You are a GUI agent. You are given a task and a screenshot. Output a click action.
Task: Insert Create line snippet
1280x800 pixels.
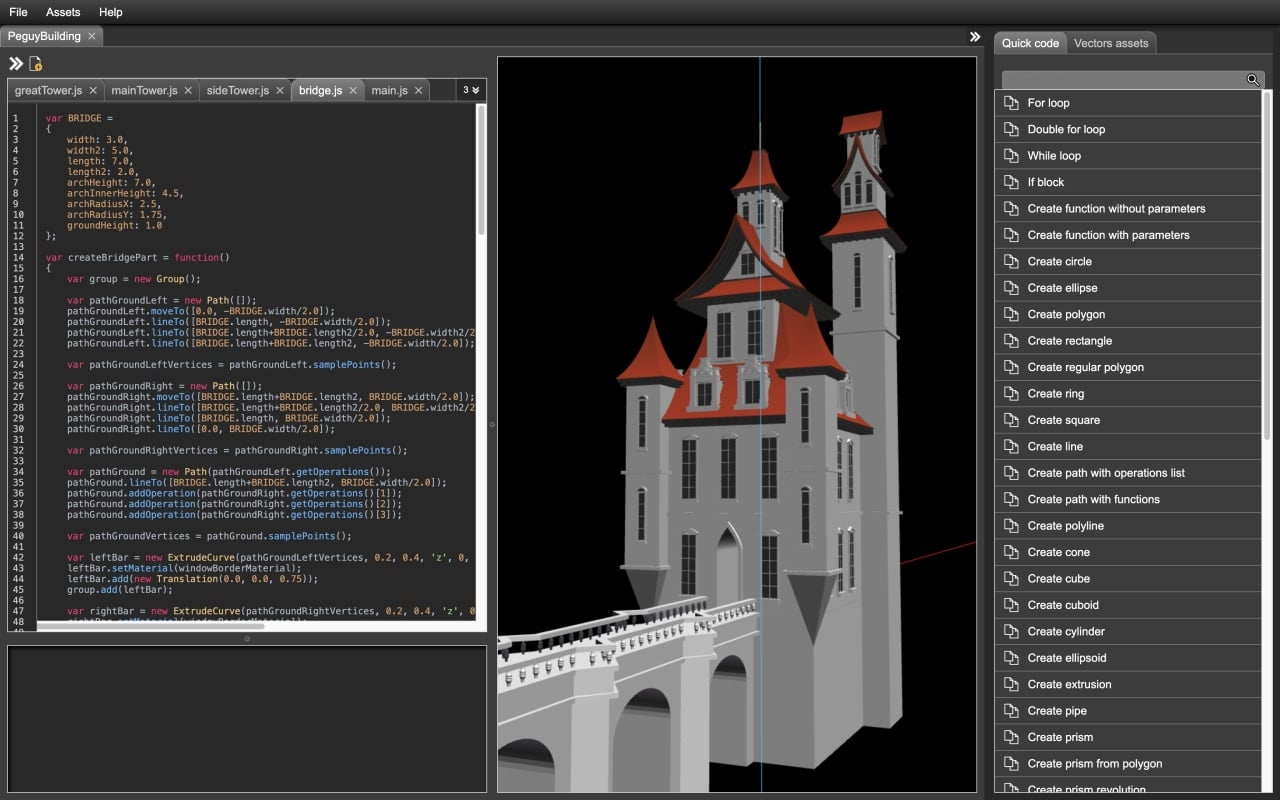pos(1128,447)
